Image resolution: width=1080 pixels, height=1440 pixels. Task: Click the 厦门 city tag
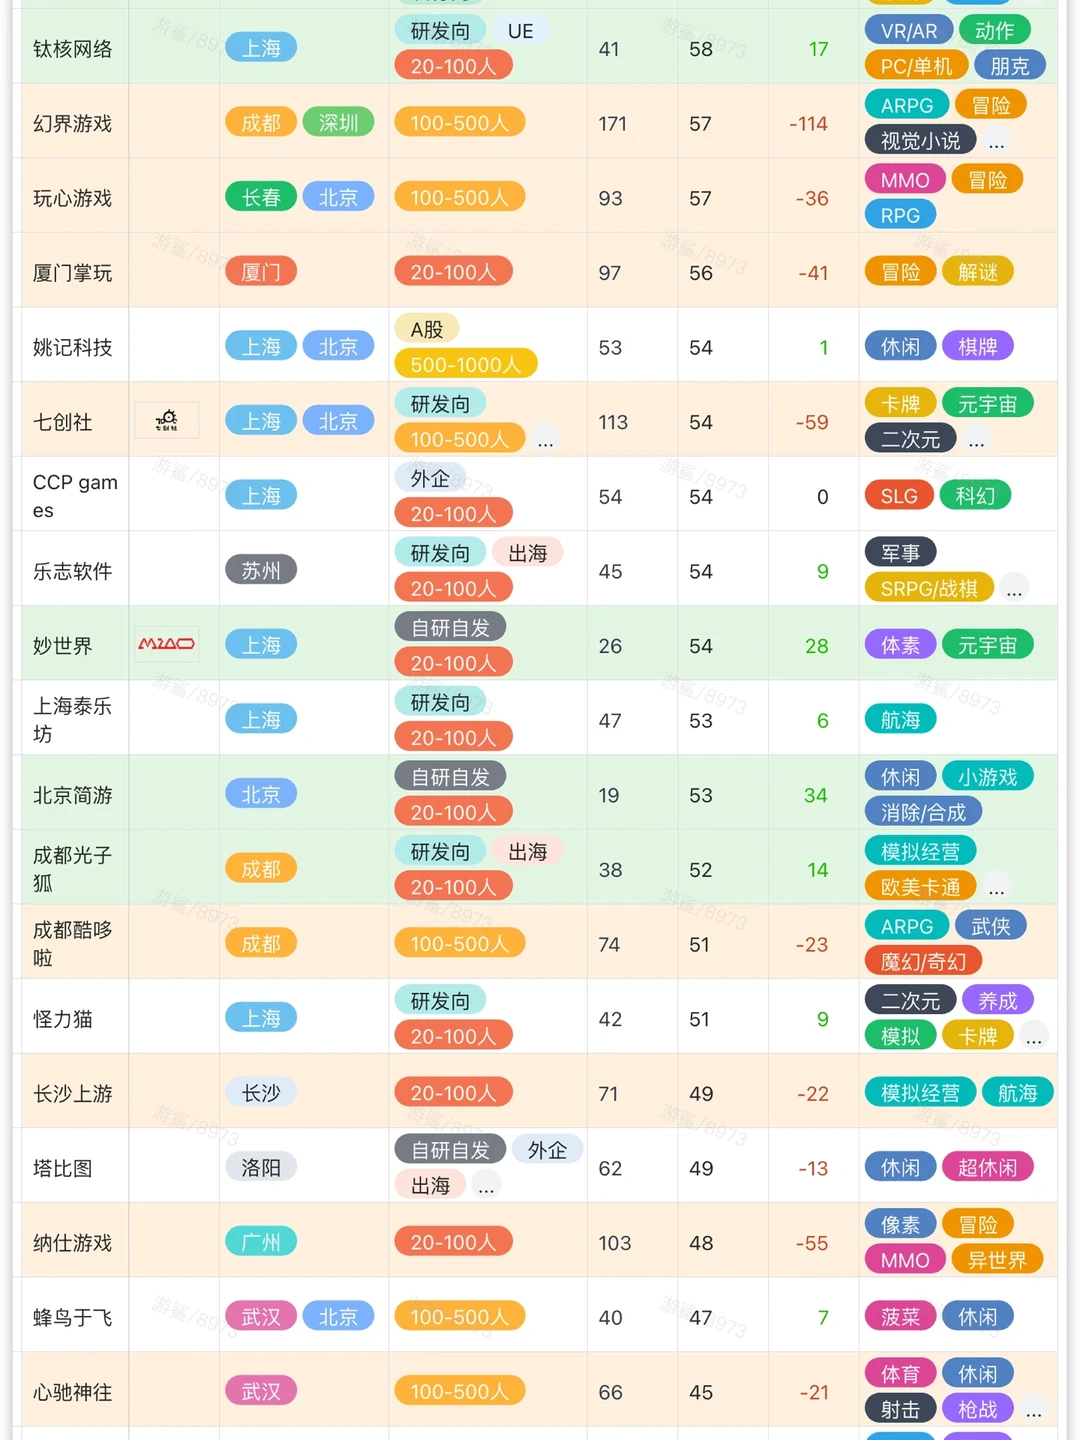tap(261, 271)
